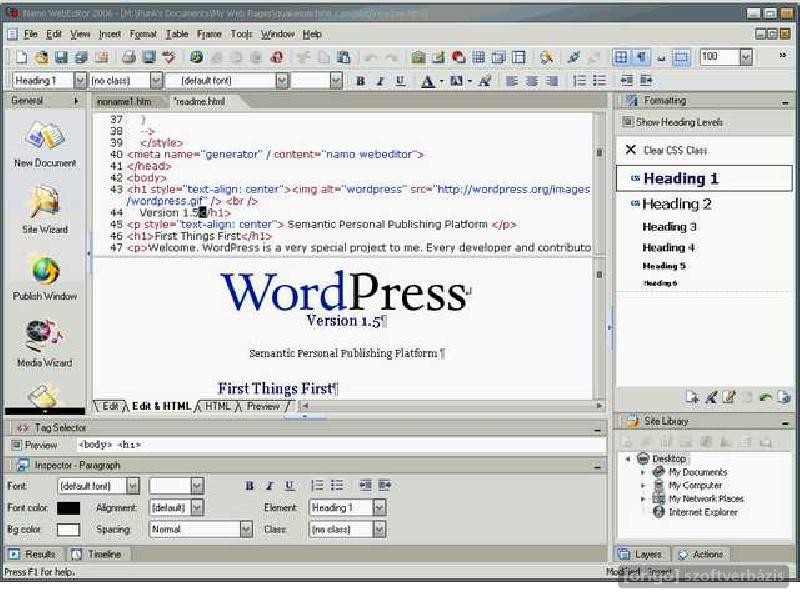Open the Inspector Spacing dropdown
The height and width of the screenshot is (600, 800).
(246, 530)
